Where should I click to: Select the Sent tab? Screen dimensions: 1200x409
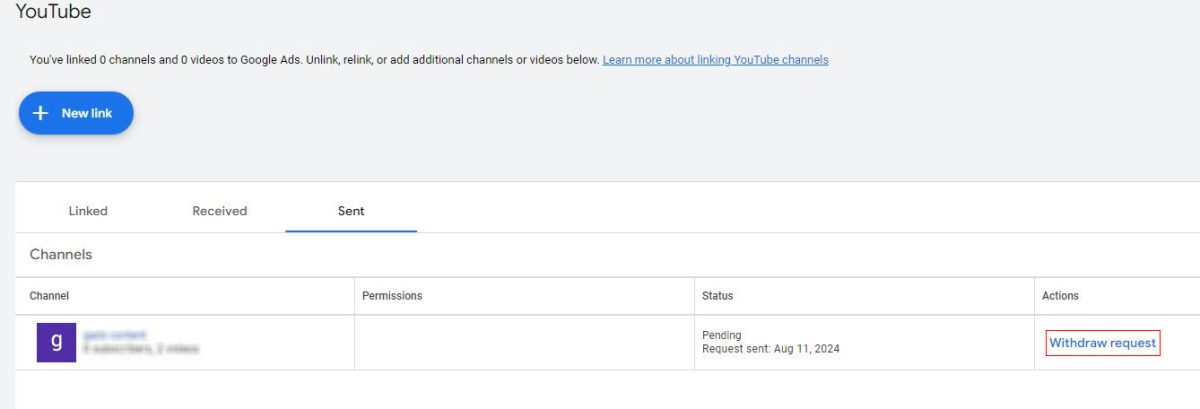[x=351, y=211]
